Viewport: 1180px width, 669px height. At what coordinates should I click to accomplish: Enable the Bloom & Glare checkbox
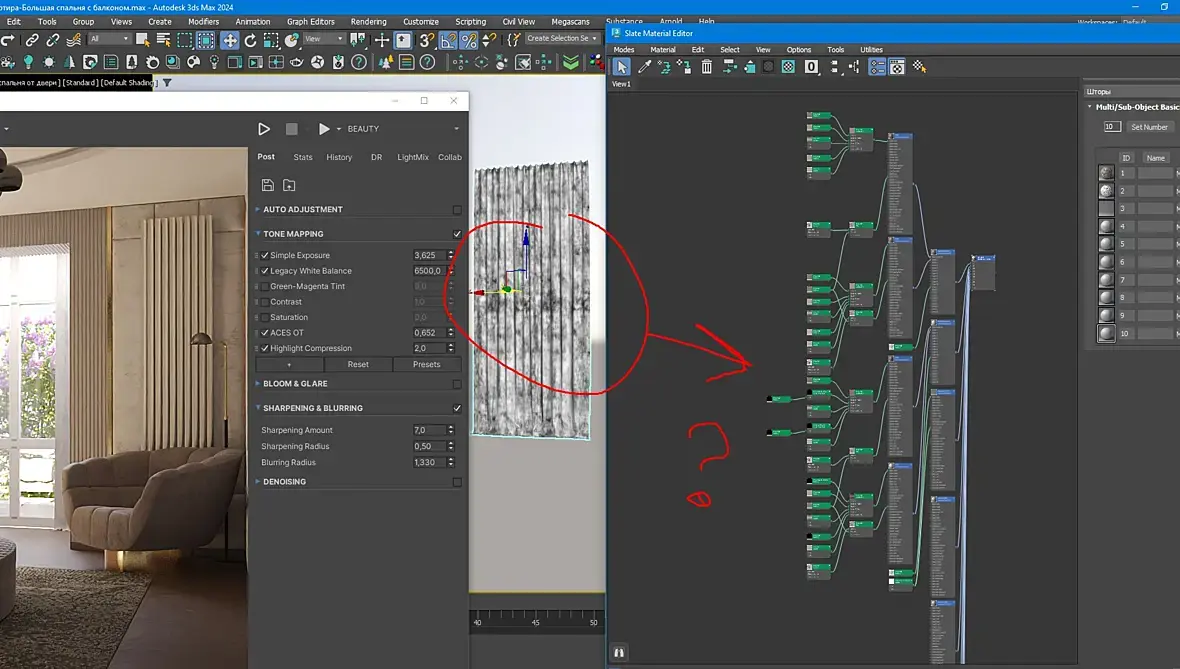coord(457,384)
